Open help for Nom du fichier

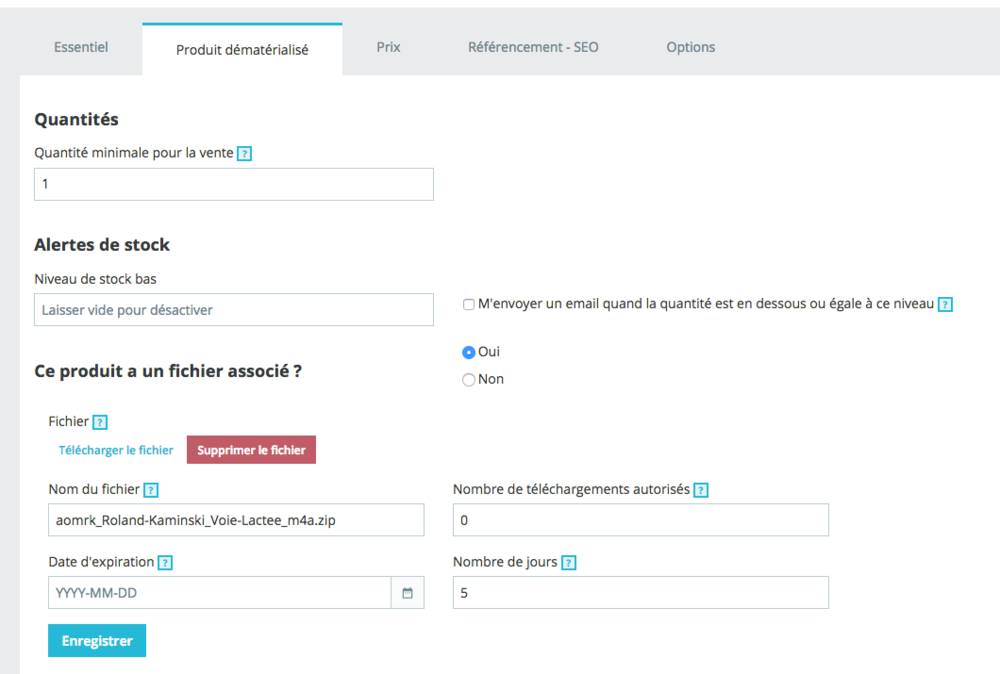150,489
